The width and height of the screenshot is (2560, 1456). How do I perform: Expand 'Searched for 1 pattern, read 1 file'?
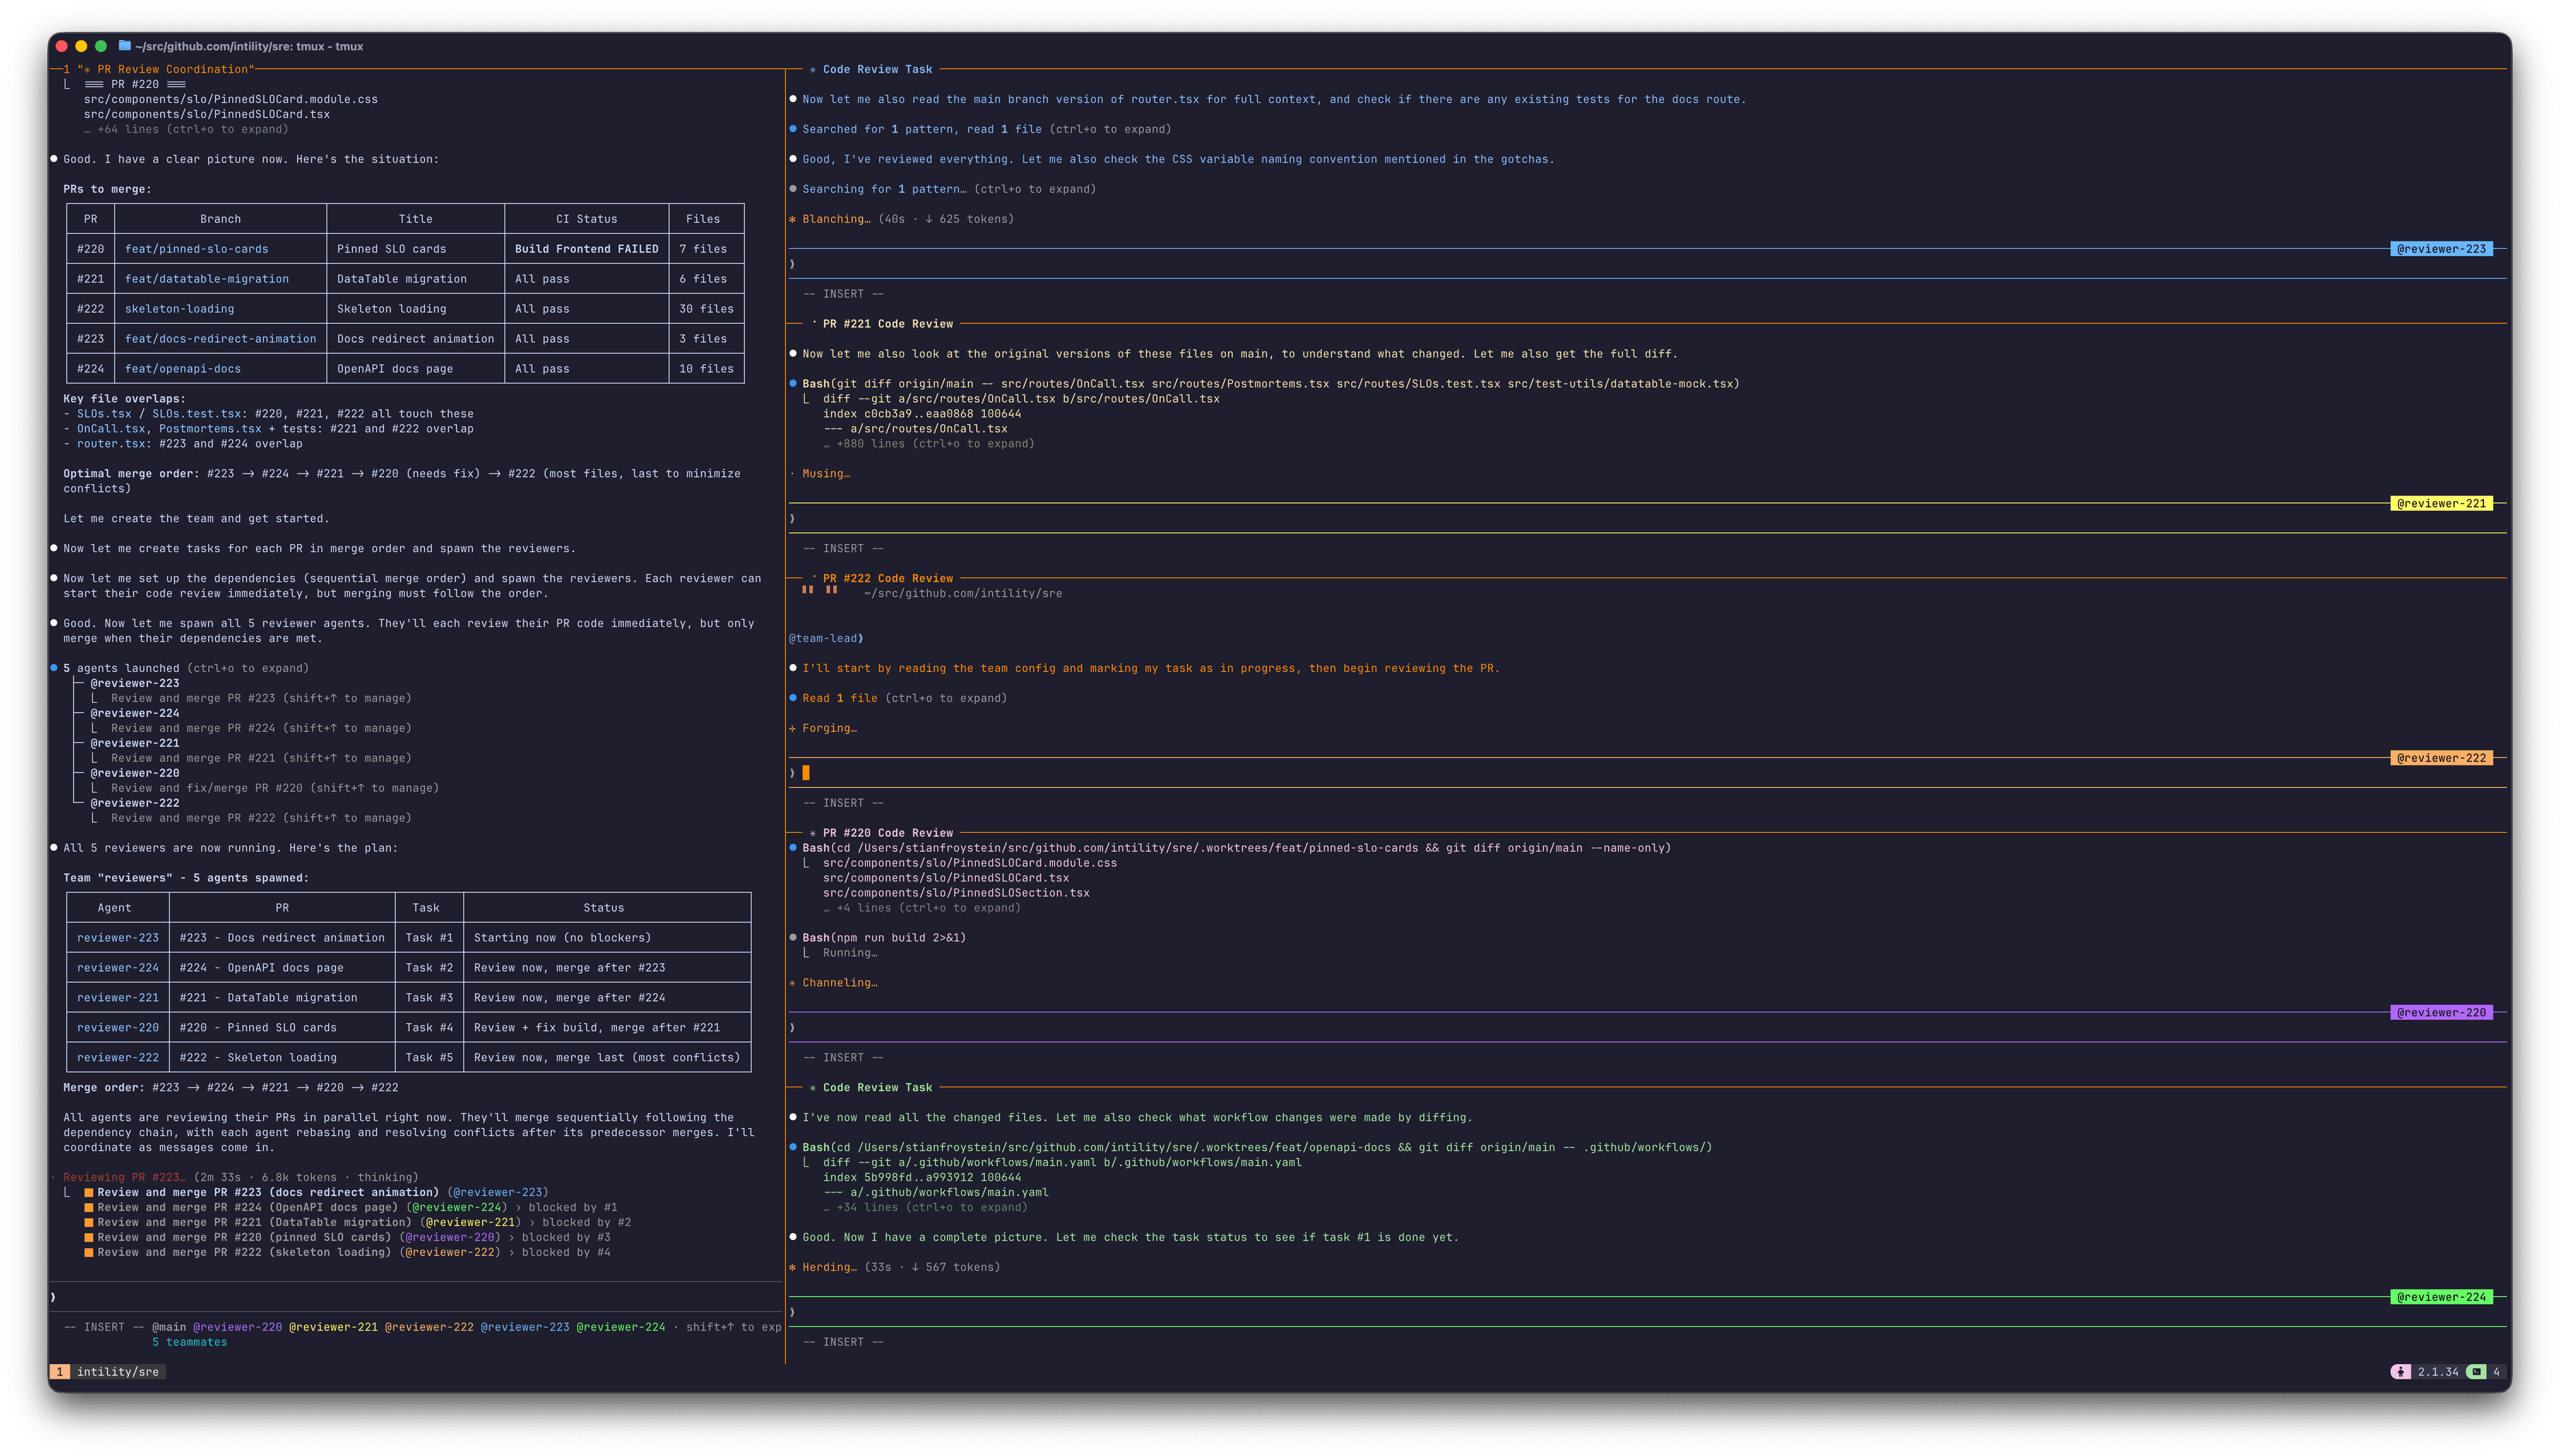point(921,129)
